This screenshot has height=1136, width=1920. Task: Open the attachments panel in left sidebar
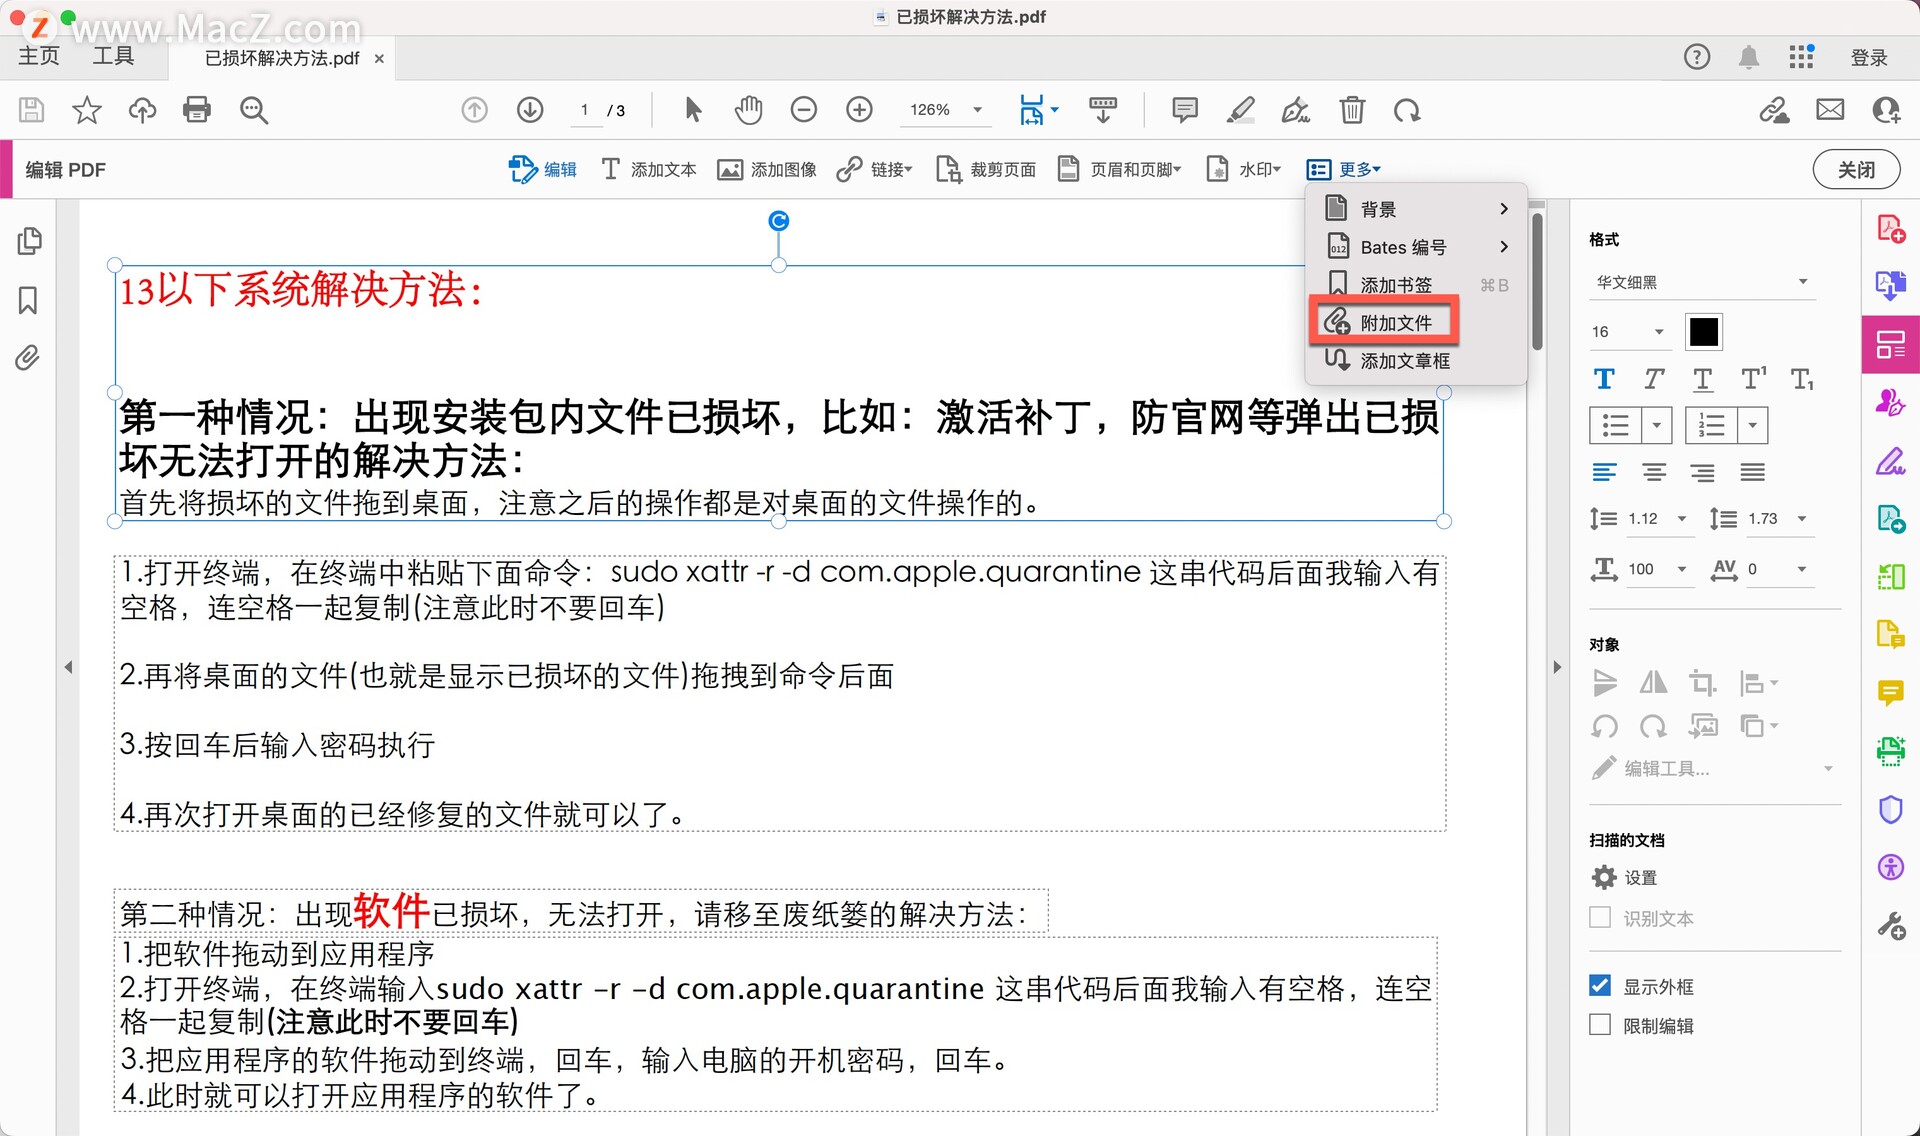click(28, 358)
